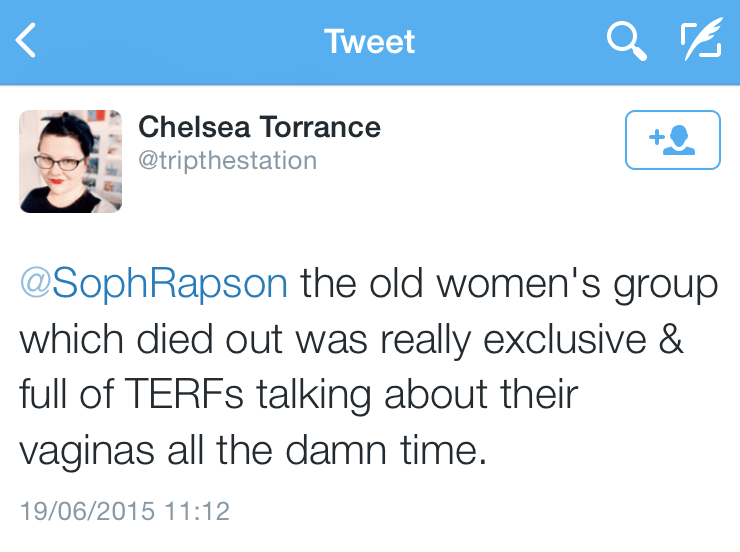Follow Chelsea Torrance using the add-user button
The width and height of the screenshot is (740, 552).
click(x=672, y=140)
